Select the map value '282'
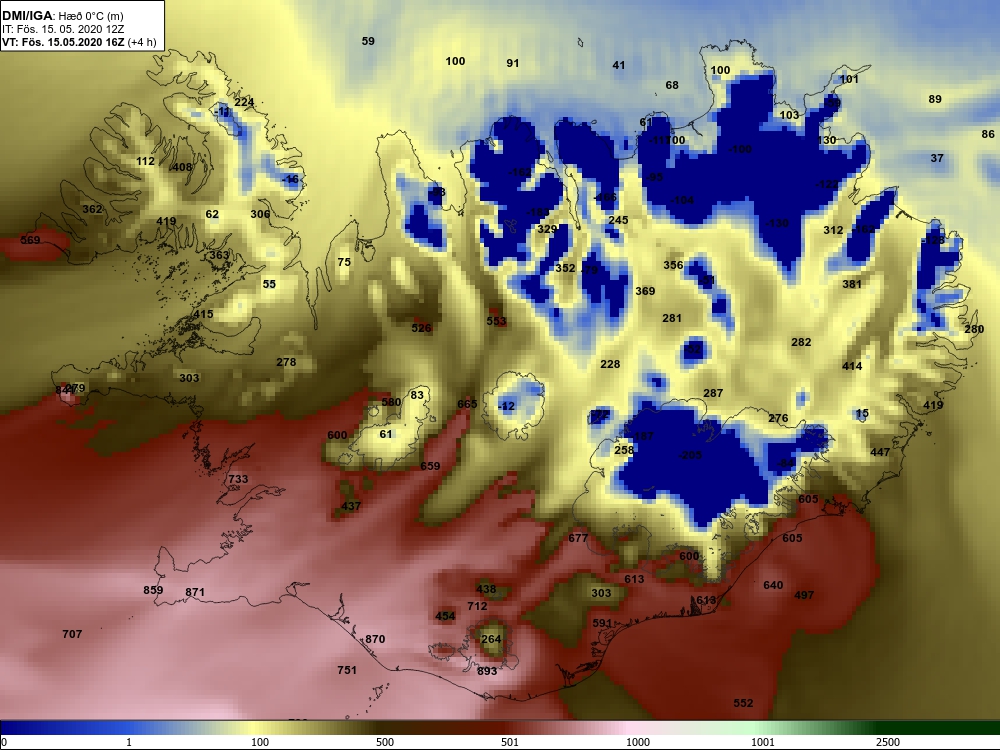 coord(801,342)
